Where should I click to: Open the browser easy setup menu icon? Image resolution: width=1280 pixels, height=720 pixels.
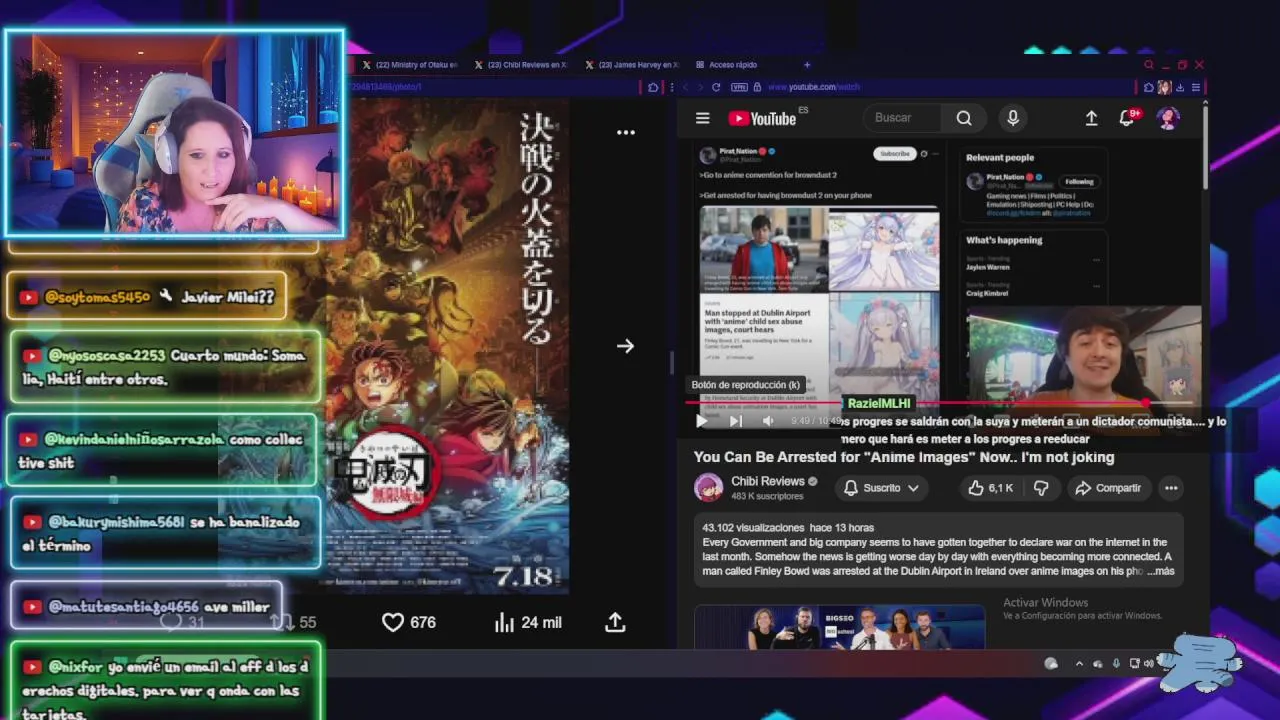pos(1195,87)
